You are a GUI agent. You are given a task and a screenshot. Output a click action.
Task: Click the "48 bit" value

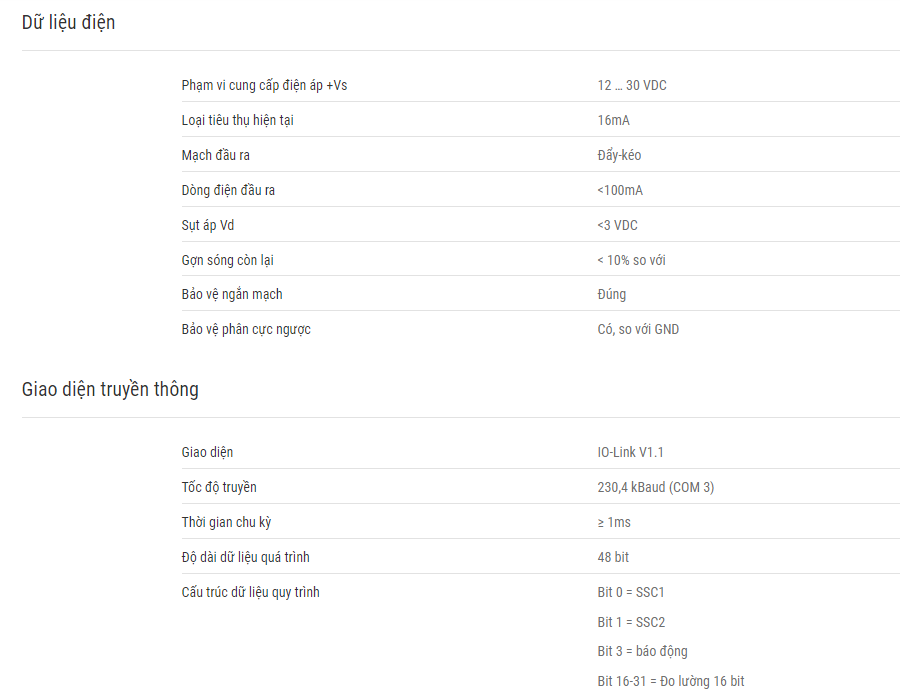(613, 557)
